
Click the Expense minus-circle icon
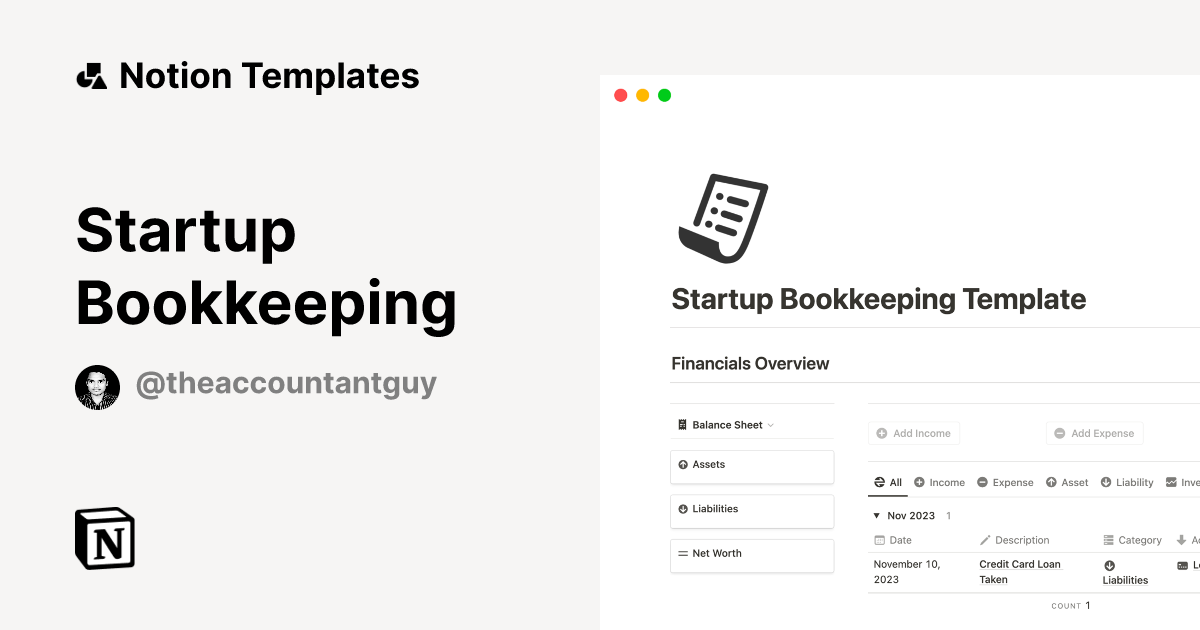point(984,482)
